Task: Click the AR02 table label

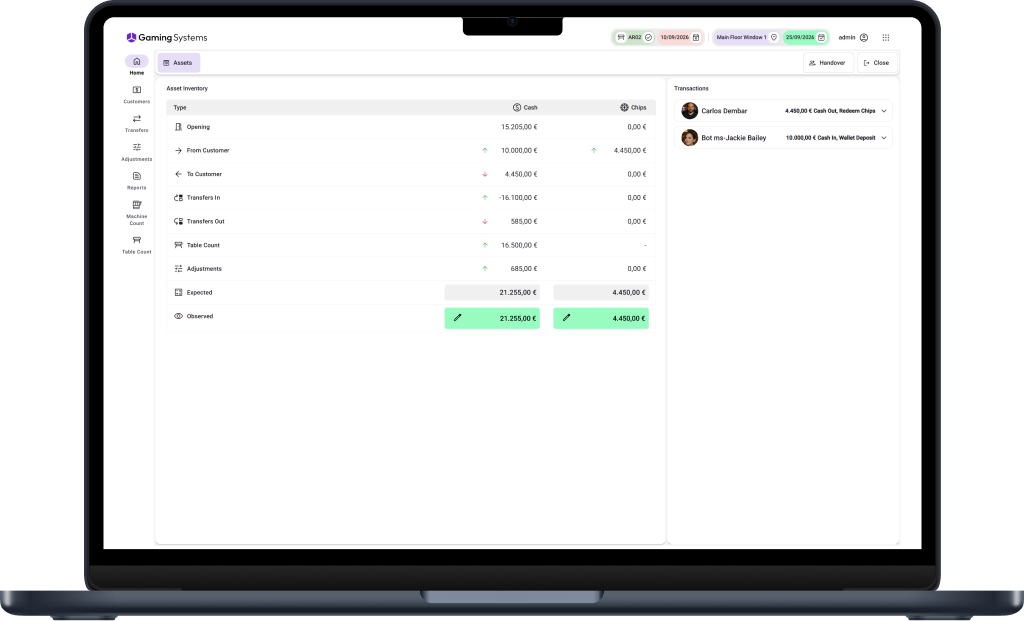Action: [635, 37]
